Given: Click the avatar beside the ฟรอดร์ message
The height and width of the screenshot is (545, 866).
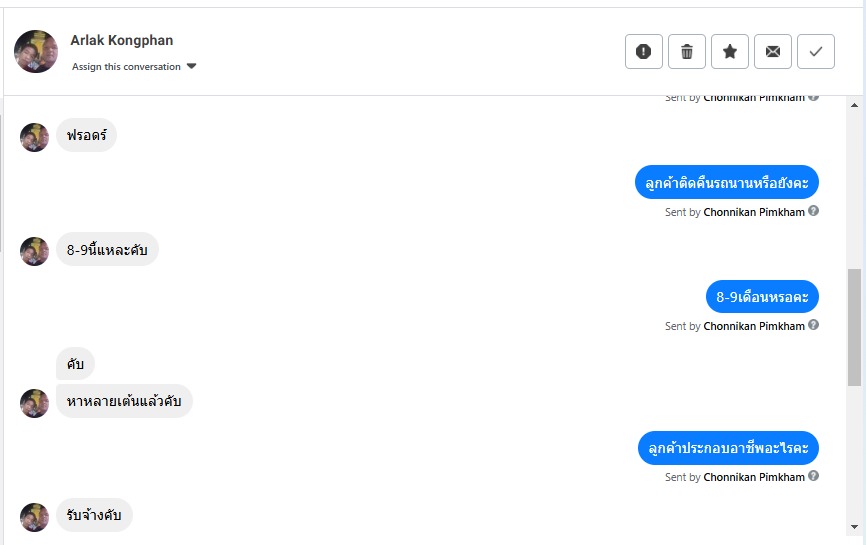Looking at the screenshot, I should (35, 137).
